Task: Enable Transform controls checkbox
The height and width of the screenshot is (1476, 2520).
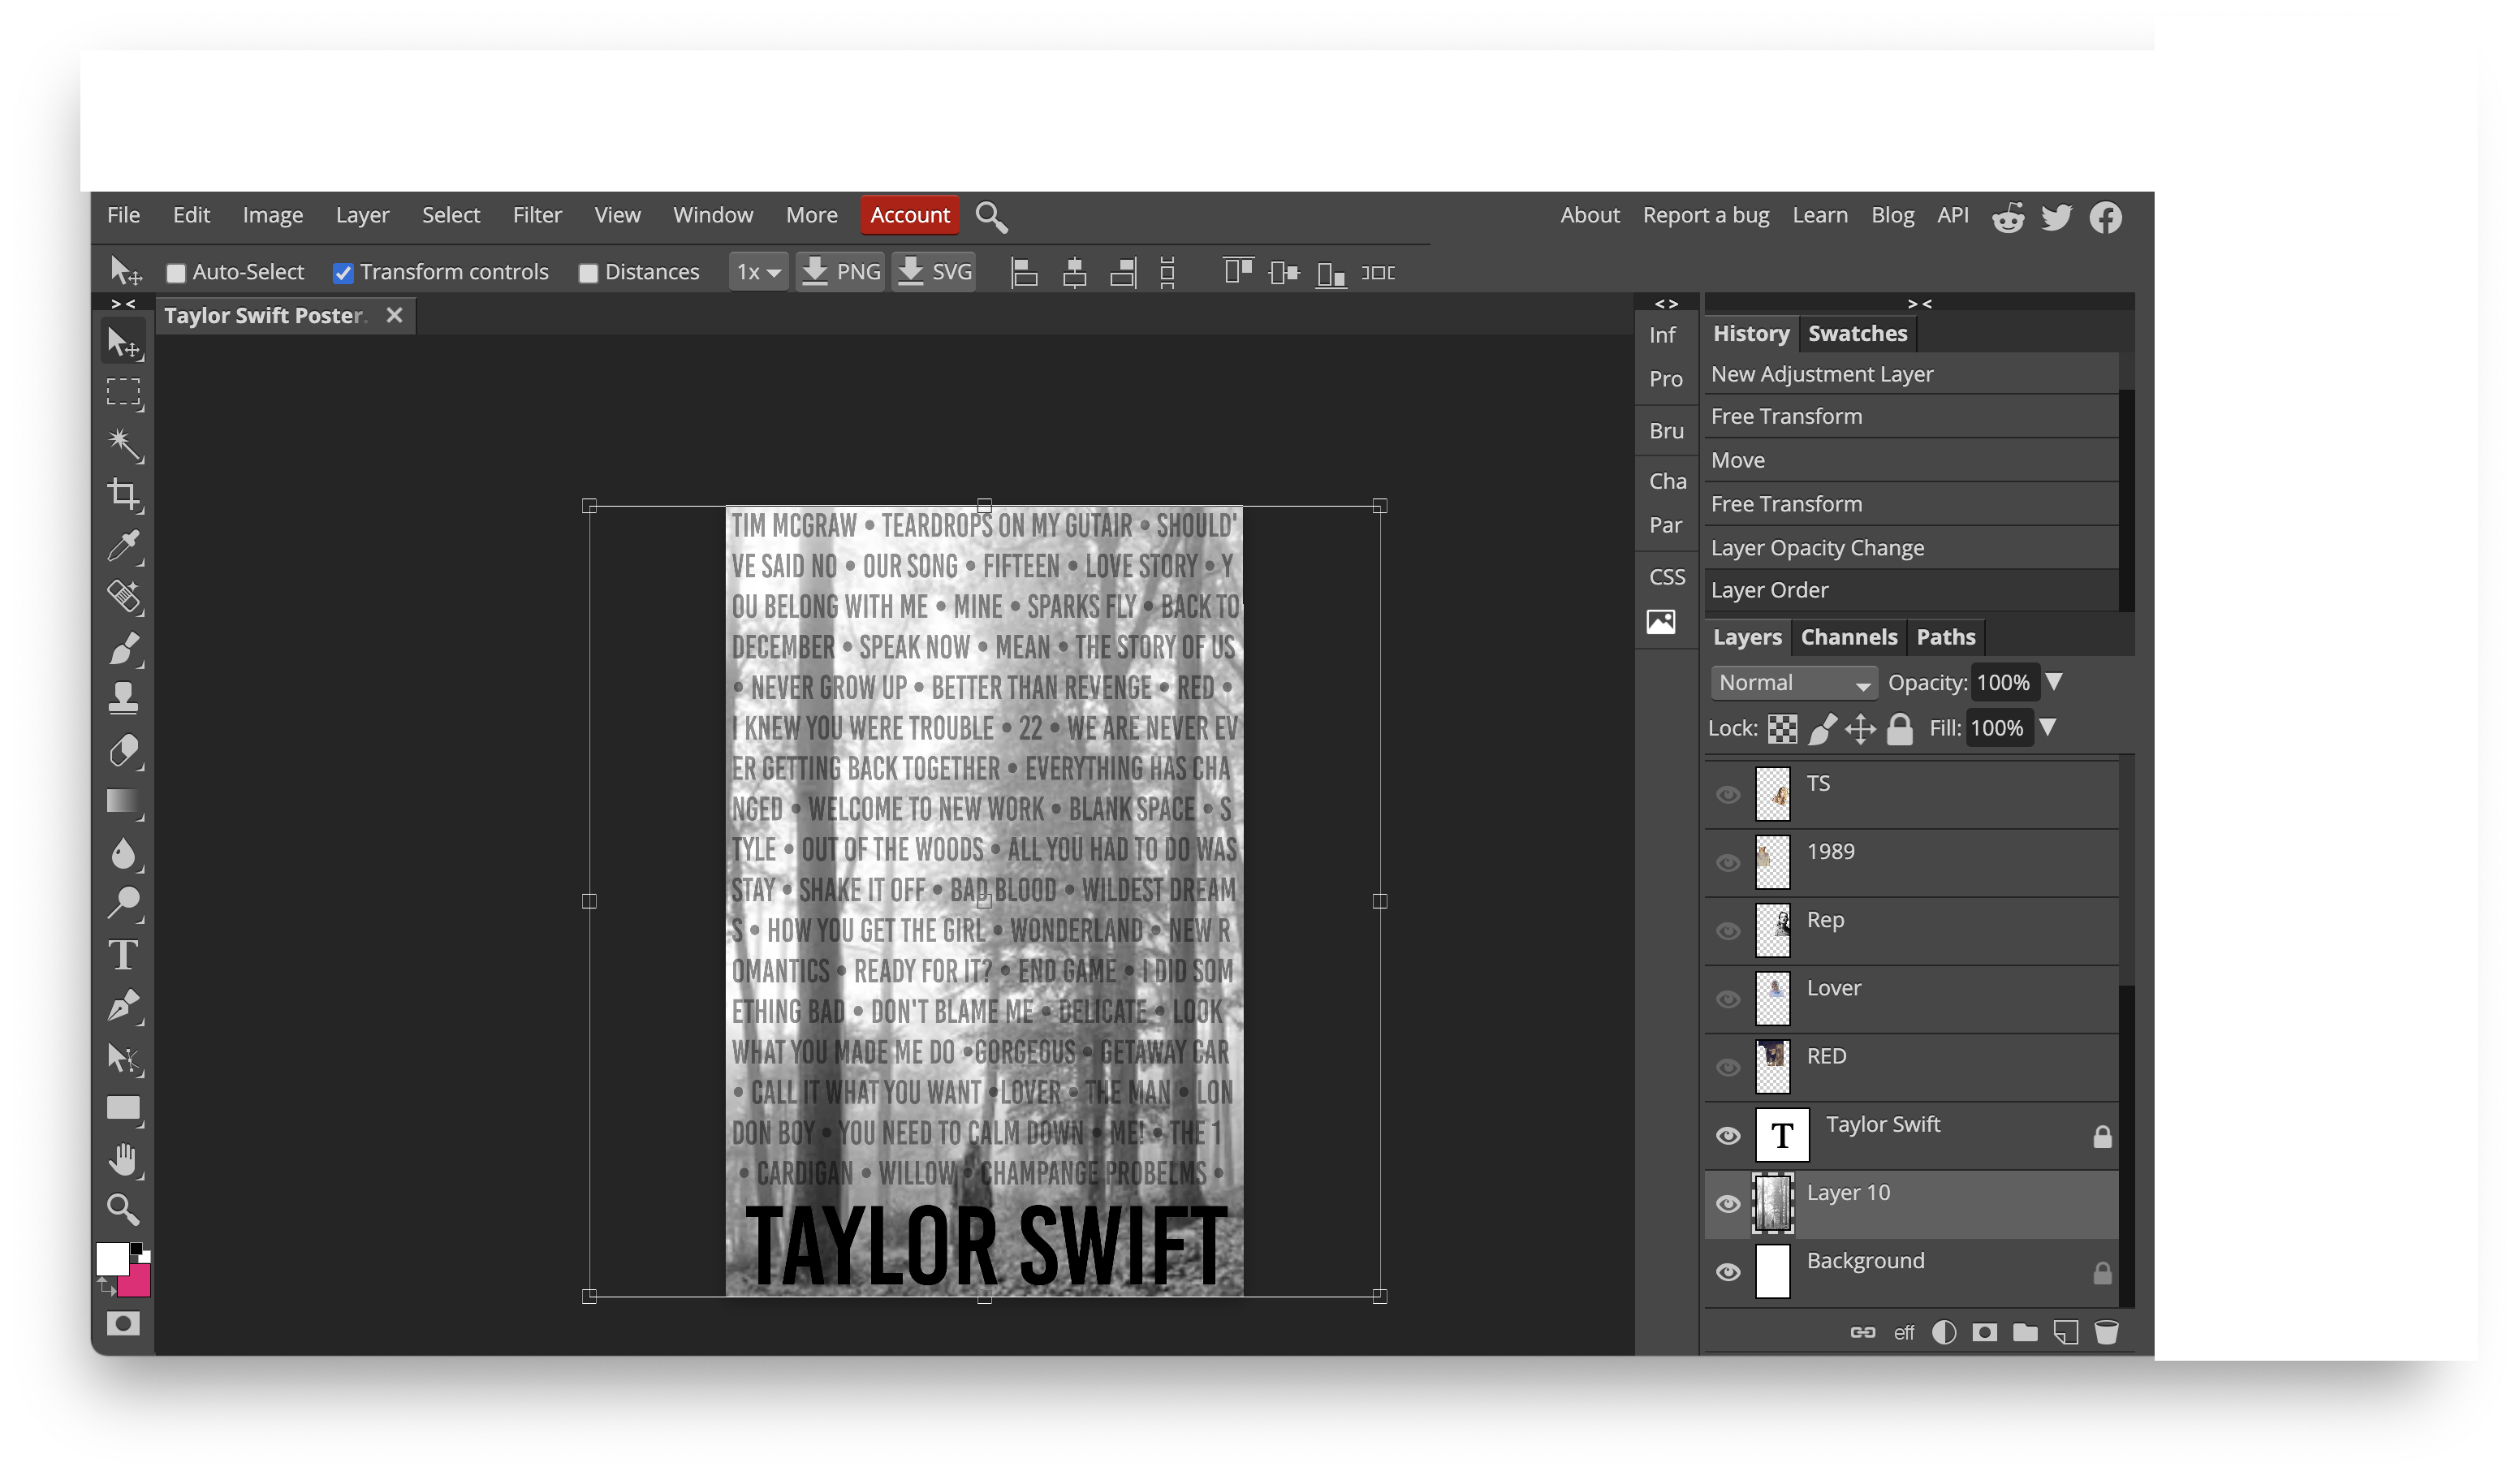Action: [344, 272]
